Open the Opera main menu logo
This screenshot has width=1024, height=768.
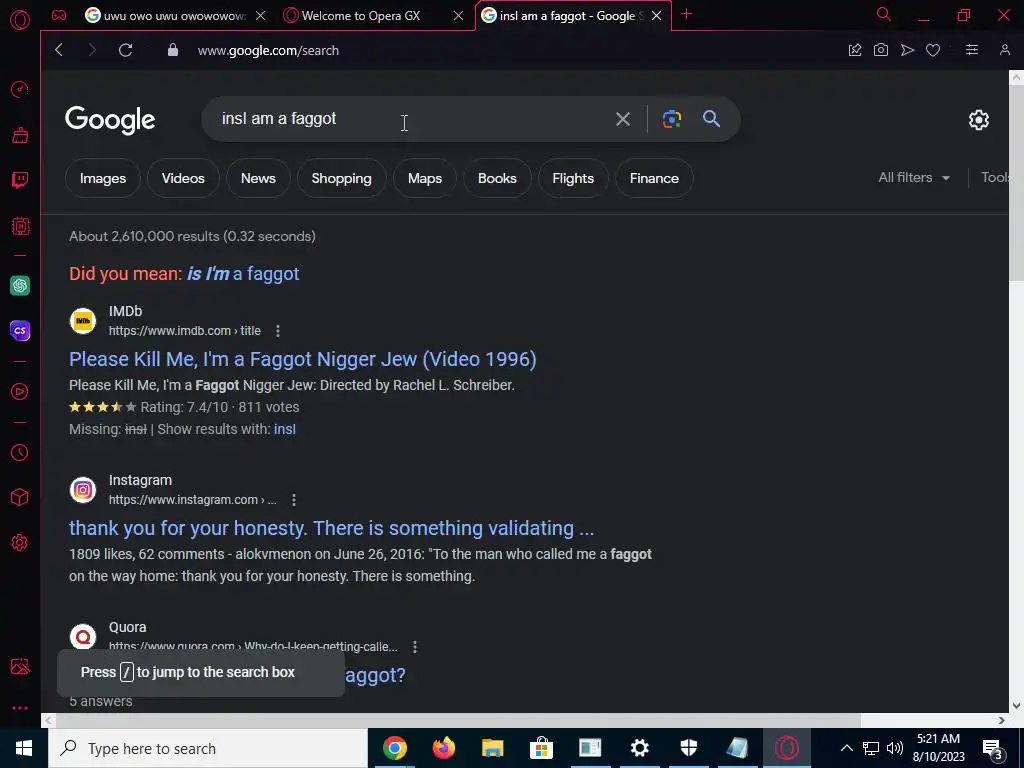20,20
